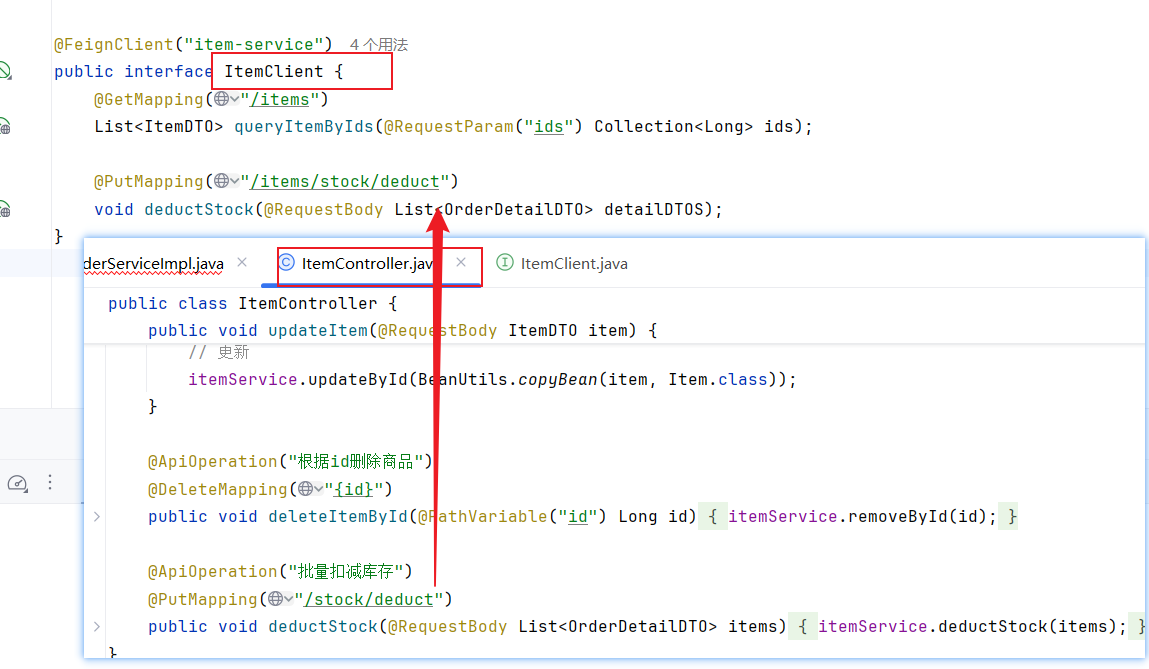Open dropdown arrow beside globe in @PutMapping "/stock/deduct"
This screenshot has width=1149, height=669.
pos(288,599)
